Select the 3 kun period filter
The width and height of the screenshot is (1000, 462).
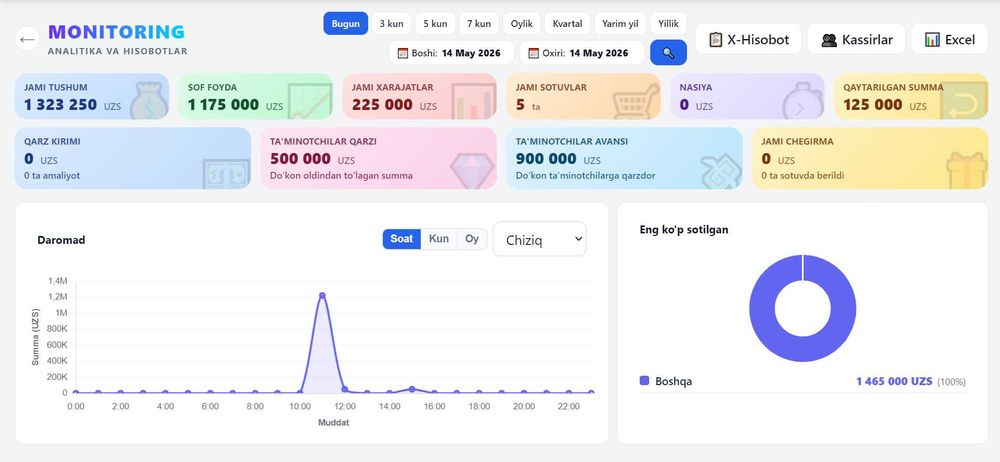click(392, 24)
